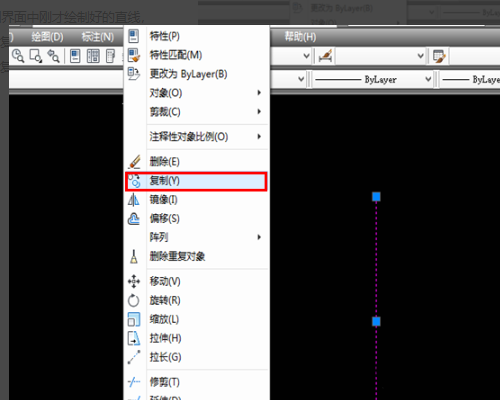This screenshot has height=400, width=500.
Task: Click the zoom window toolbar icon
Action: 36,56
